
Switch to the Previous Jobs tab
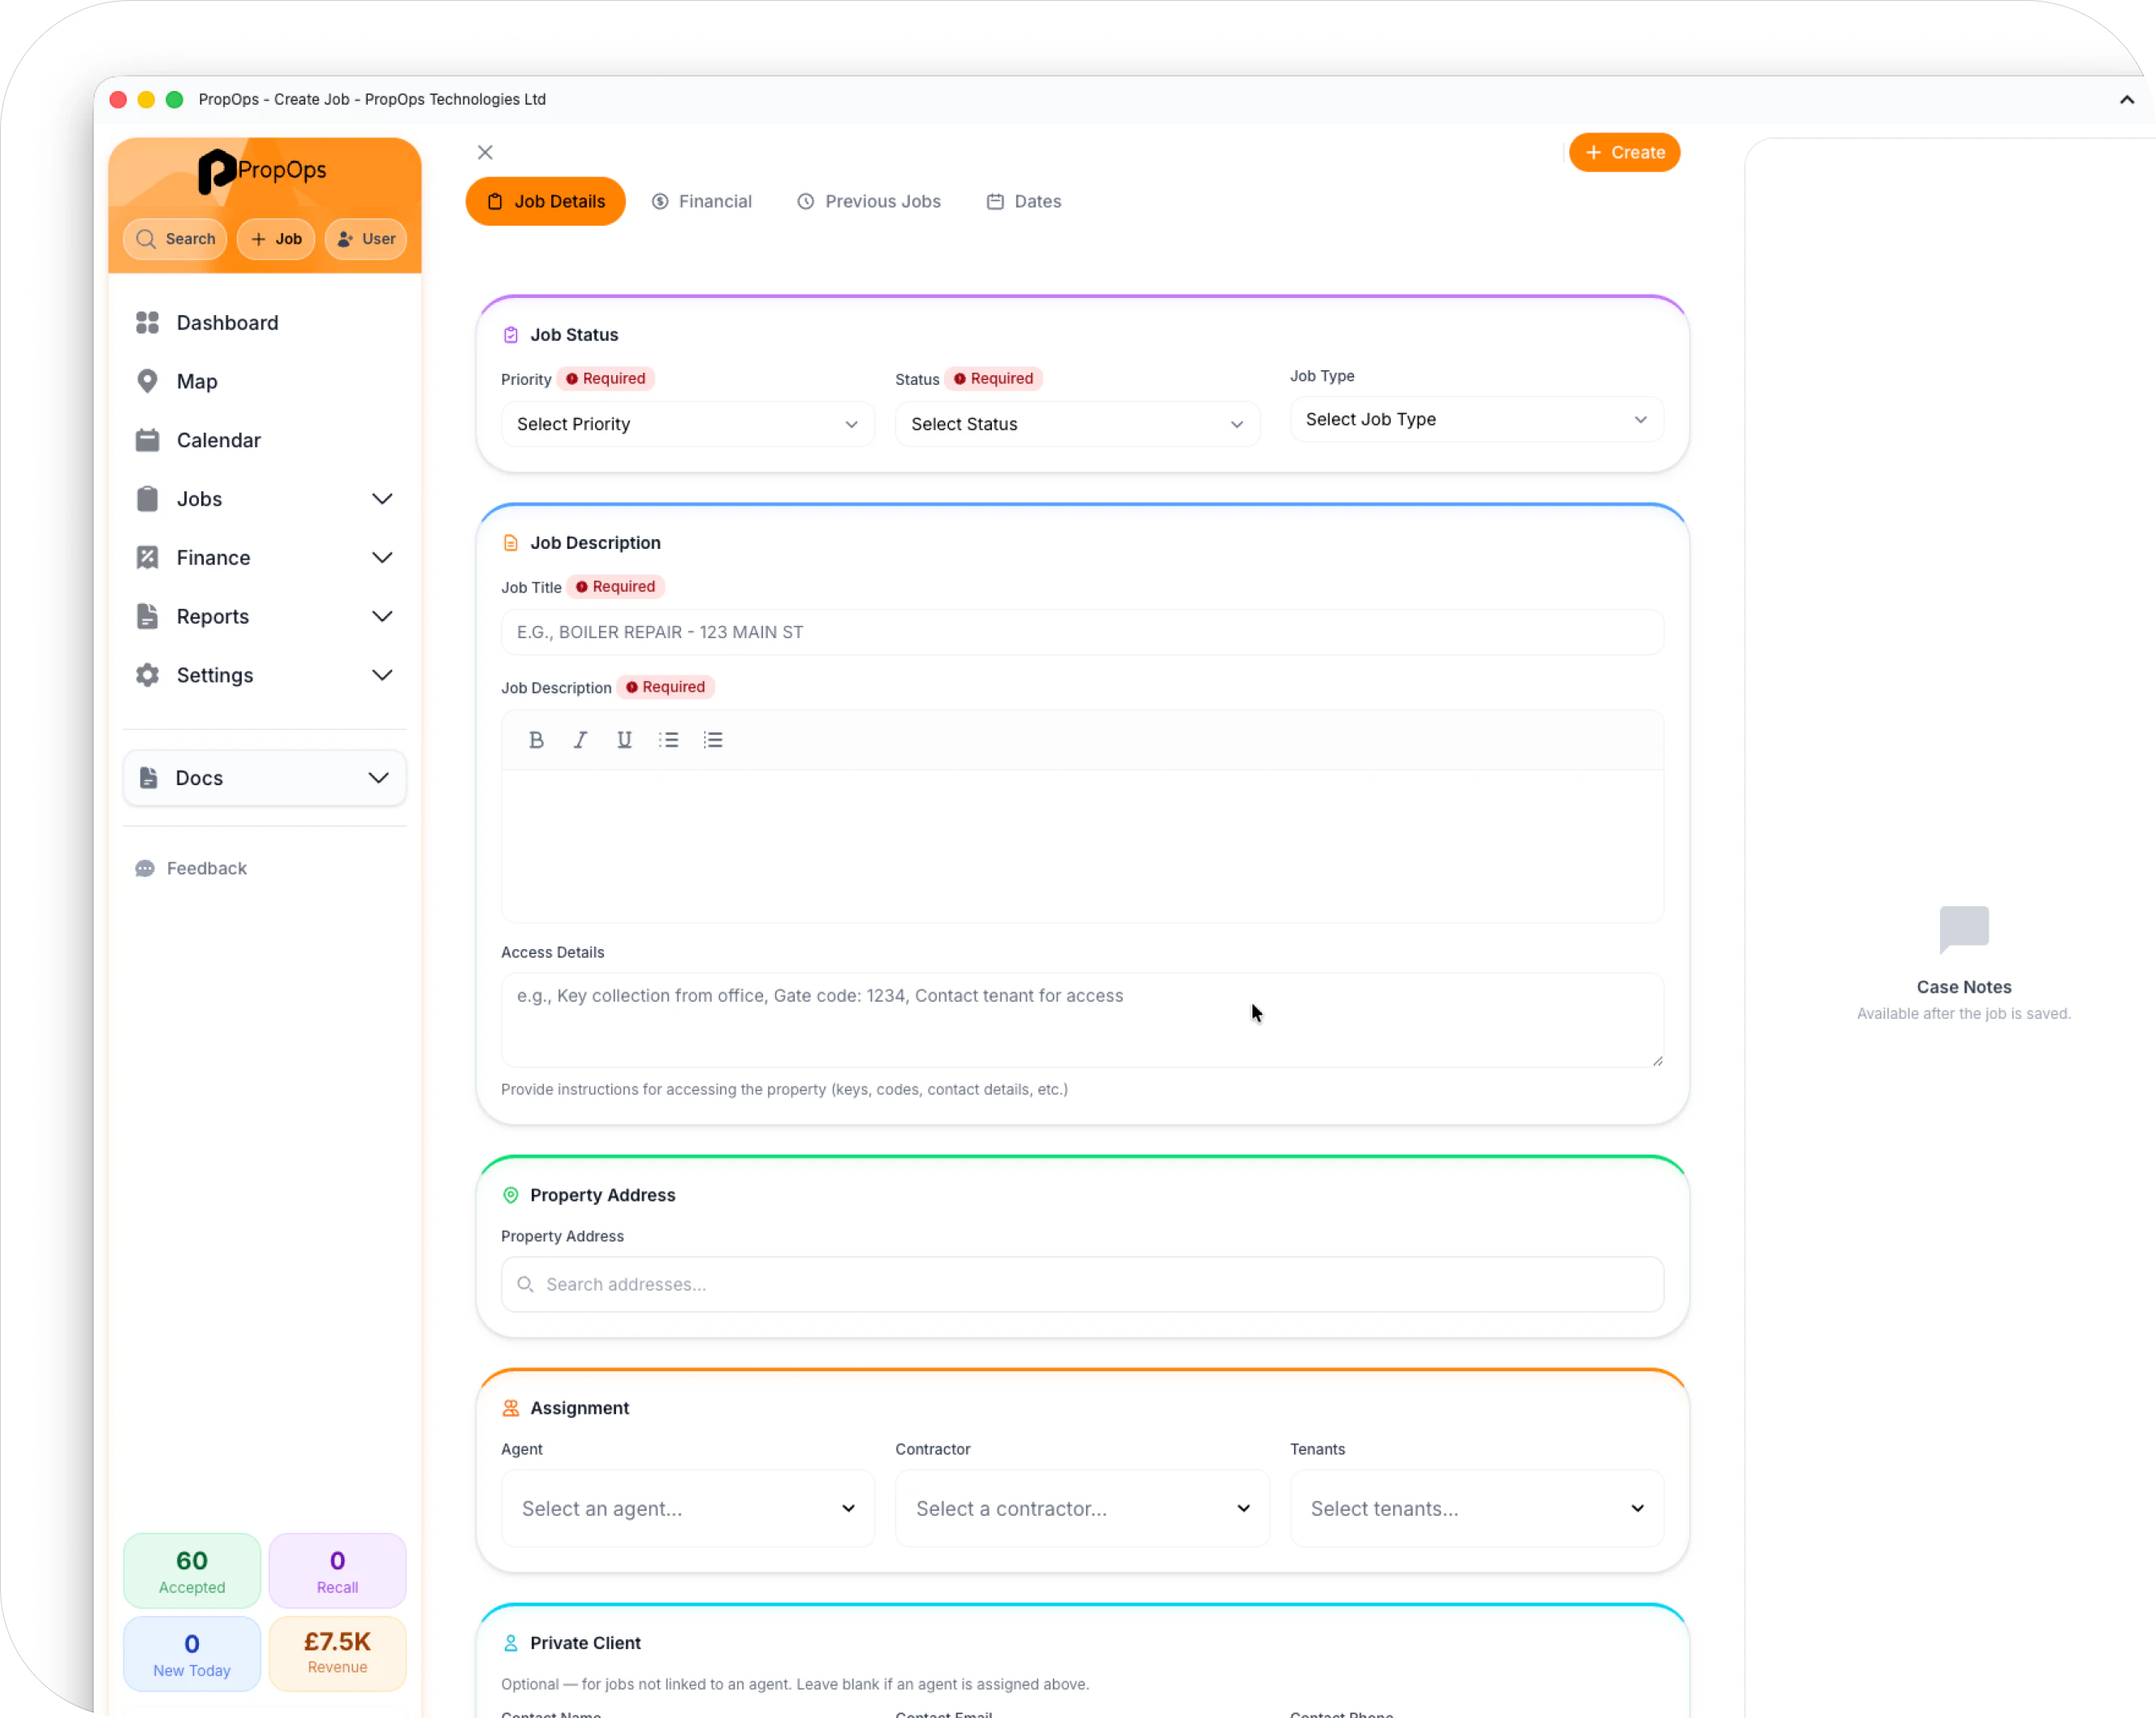point(870,202)
